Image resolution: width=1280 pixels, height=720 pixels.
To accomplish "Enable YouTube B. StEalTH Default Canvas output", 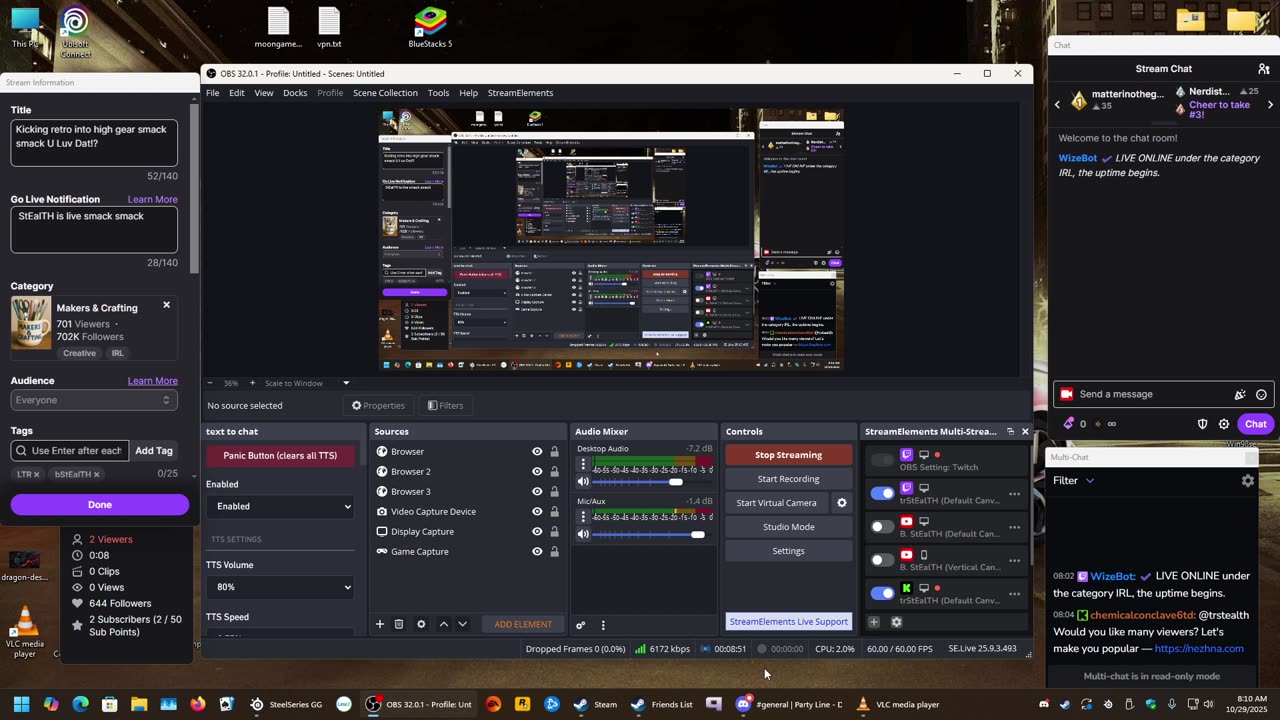I will [x=882, y=527].
